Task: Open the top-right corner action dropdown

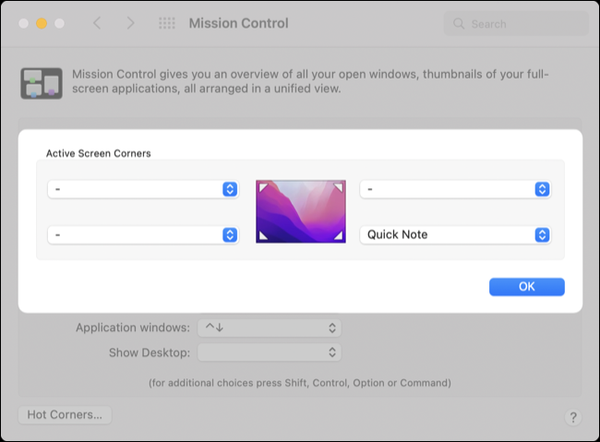Action: click(455, 189)
